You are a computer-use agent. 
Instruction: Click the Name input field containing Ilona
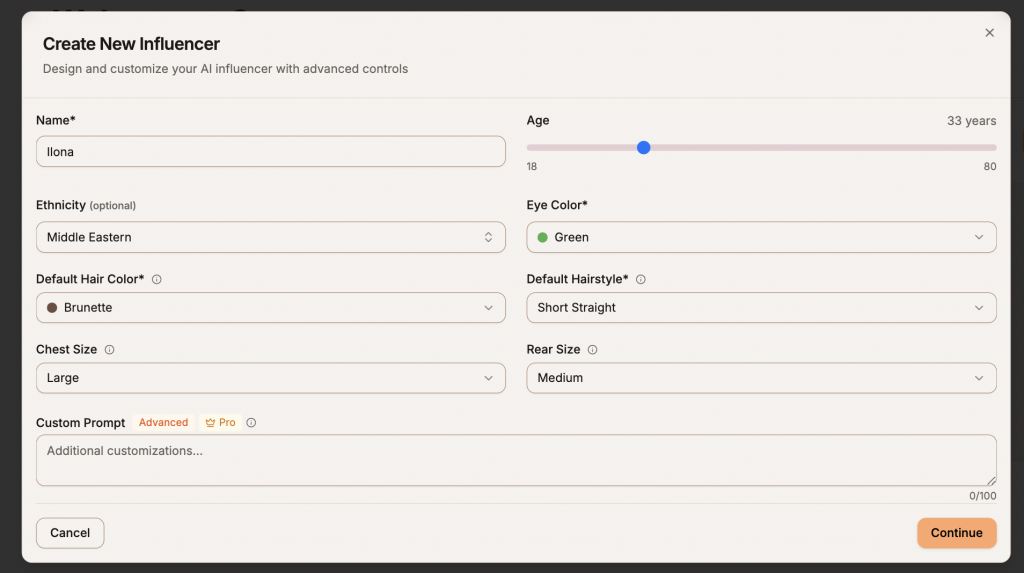[270, 152]
